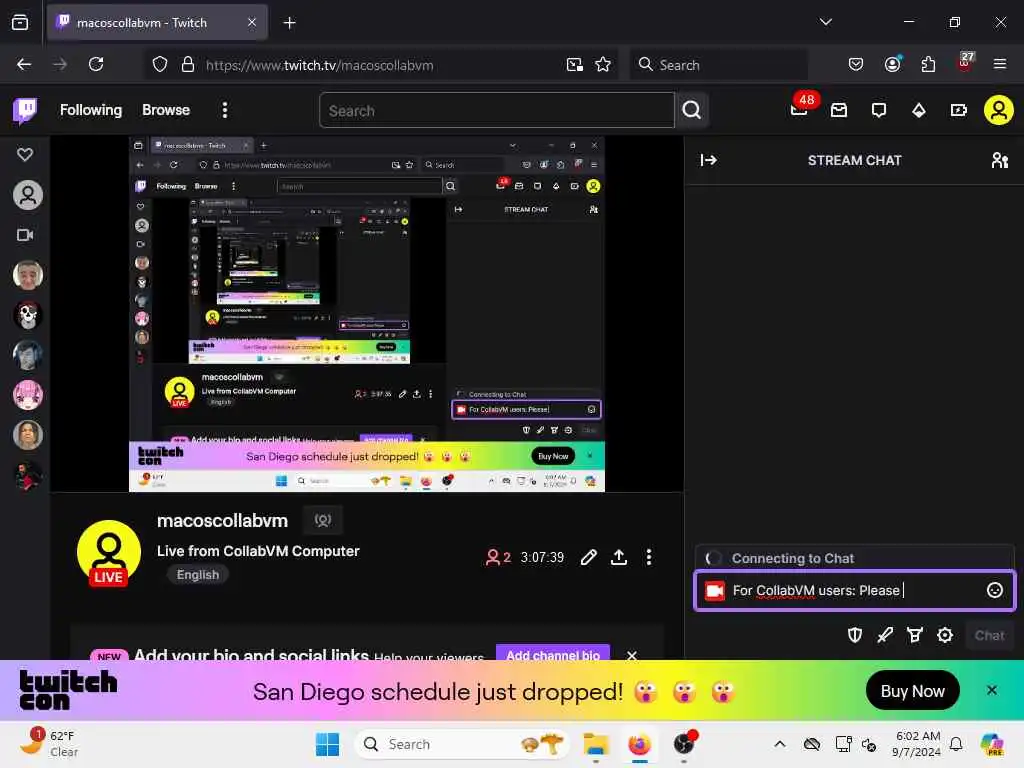This screenshot has width=1024, height=768.
Task: Click the video camera icon in sidebar
Action: pos(25,235)
